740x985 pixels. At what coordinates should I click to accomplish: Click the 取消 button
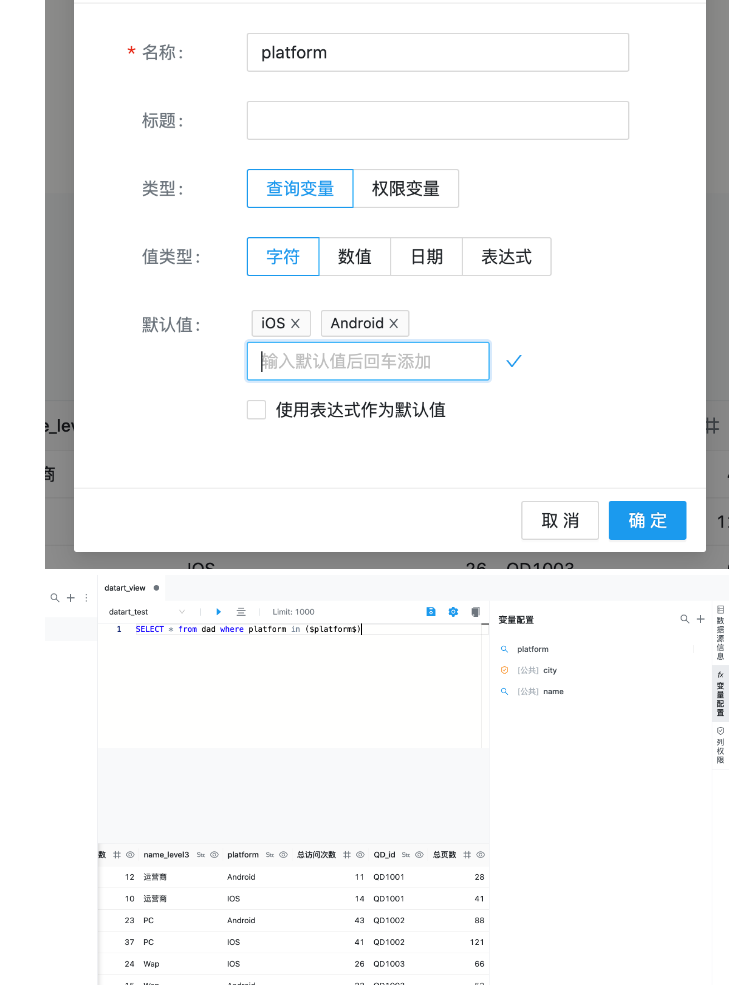[560, 520]
